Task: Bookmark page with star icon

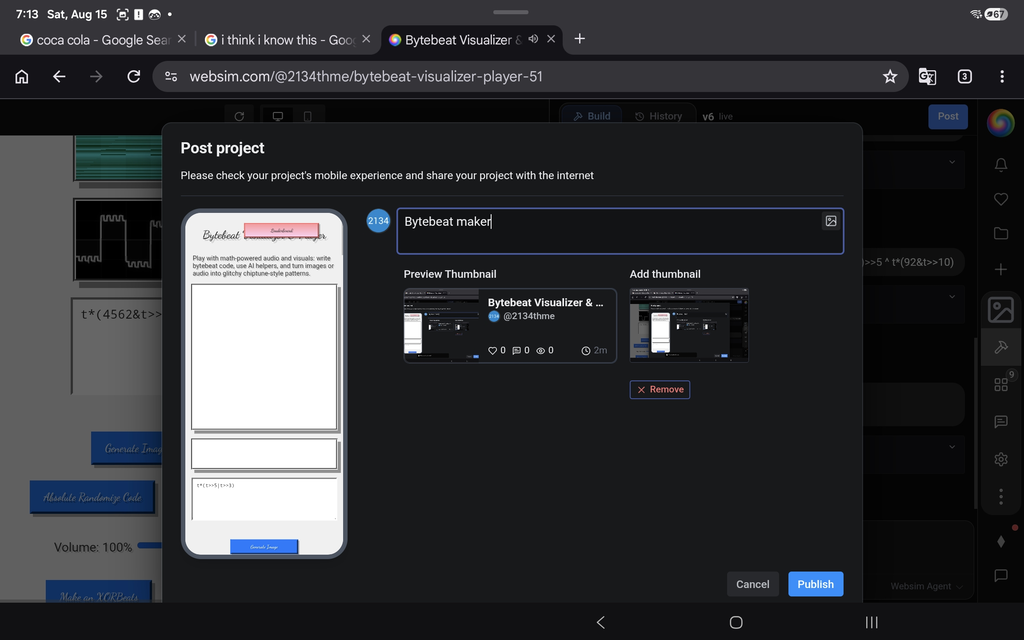Action: [889, 76]
